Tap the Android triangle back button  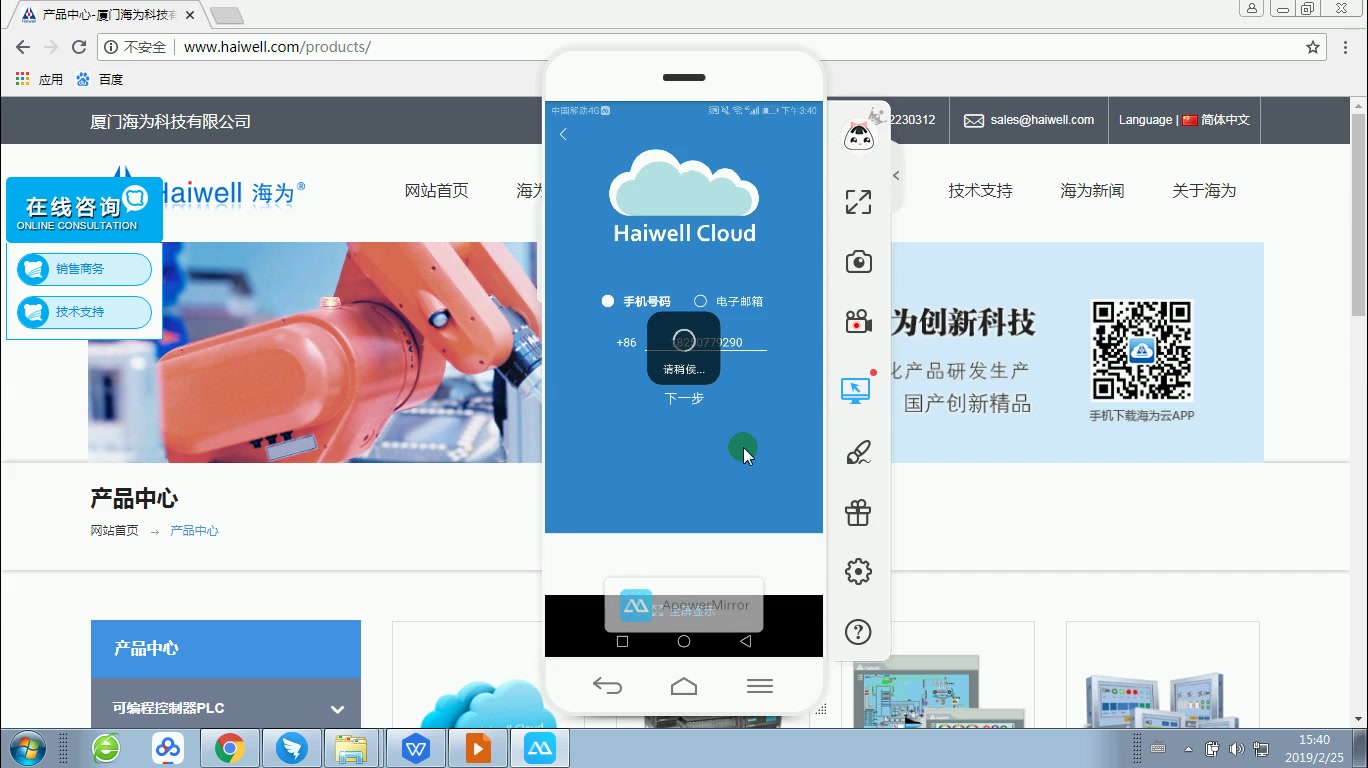(745, 641)
